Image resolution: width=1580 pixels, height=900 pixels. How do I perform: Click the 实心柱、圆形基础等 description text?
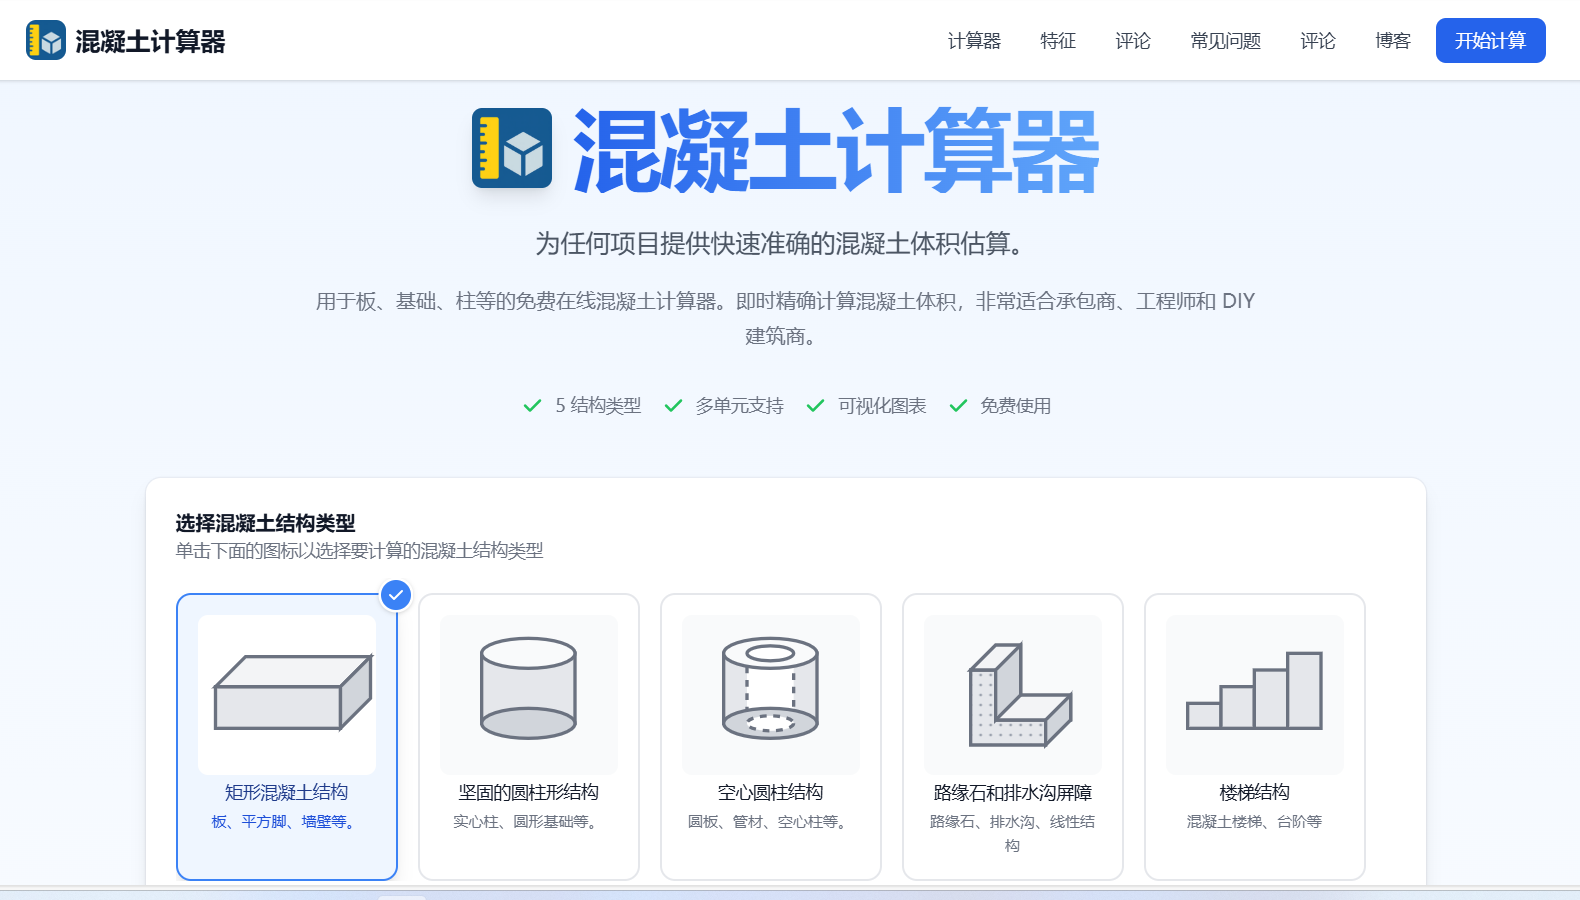point(527,821)
